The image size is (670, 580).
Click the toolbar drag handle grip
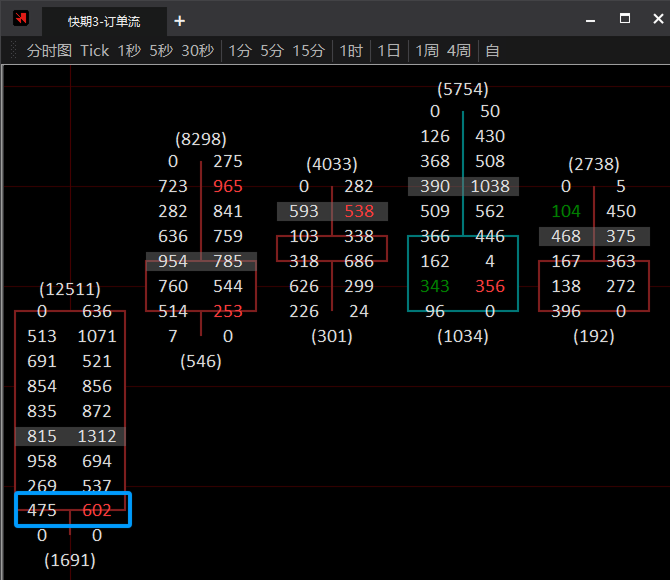[13, 50]
